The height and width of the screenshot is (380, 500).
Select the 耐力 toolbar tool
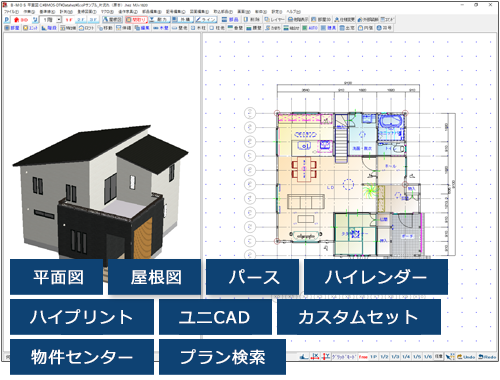tap(159, 20)
